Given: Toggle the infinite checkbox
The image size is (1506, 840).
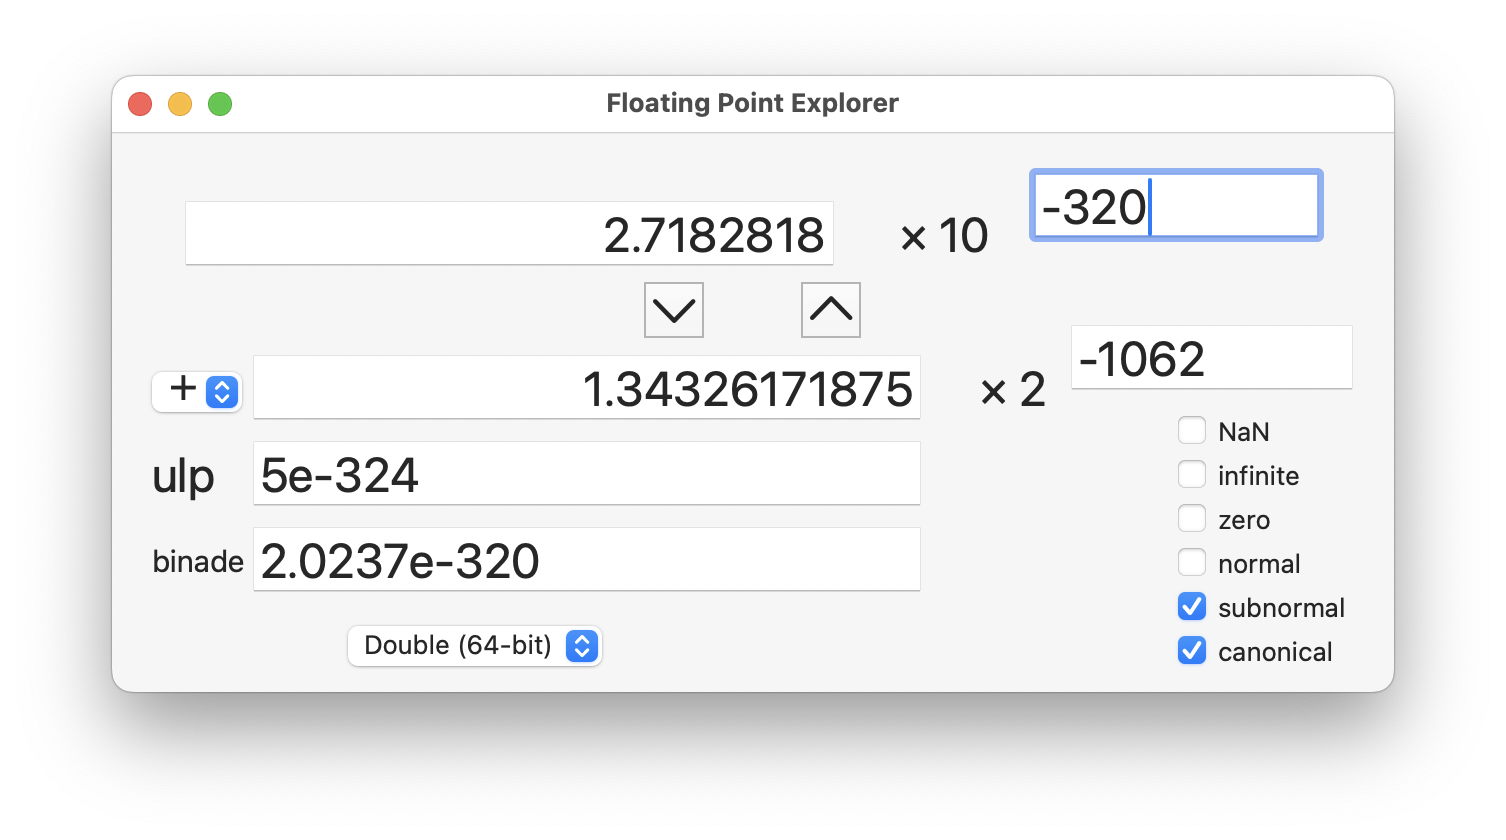Looking at the screenshot, I should (1192, 474).
